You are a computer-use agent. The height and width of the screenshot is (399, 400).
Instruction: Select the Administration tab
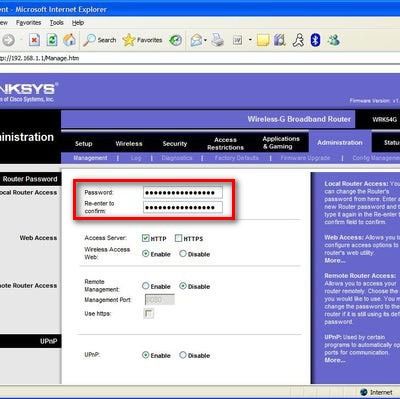click(340, 143)
